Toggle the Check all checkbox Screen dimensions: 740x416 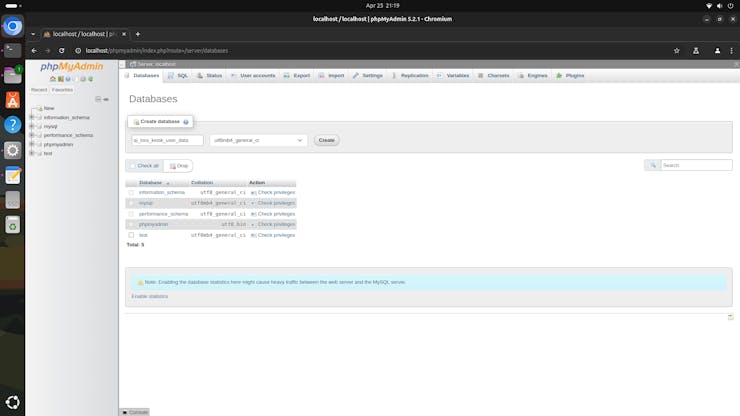point(133,166)
